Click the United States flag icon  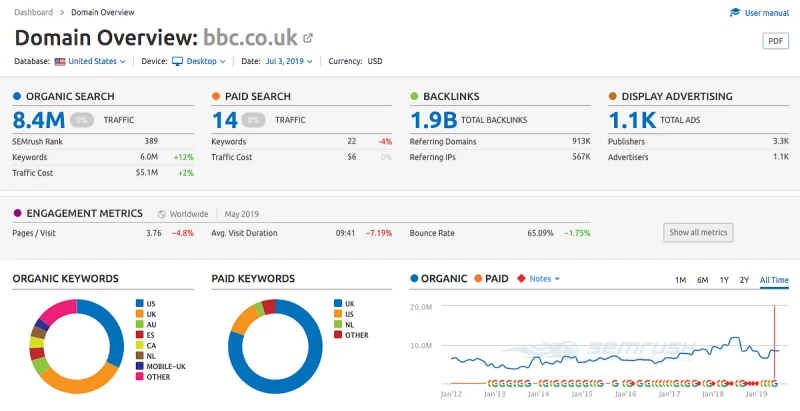[60, 61]
